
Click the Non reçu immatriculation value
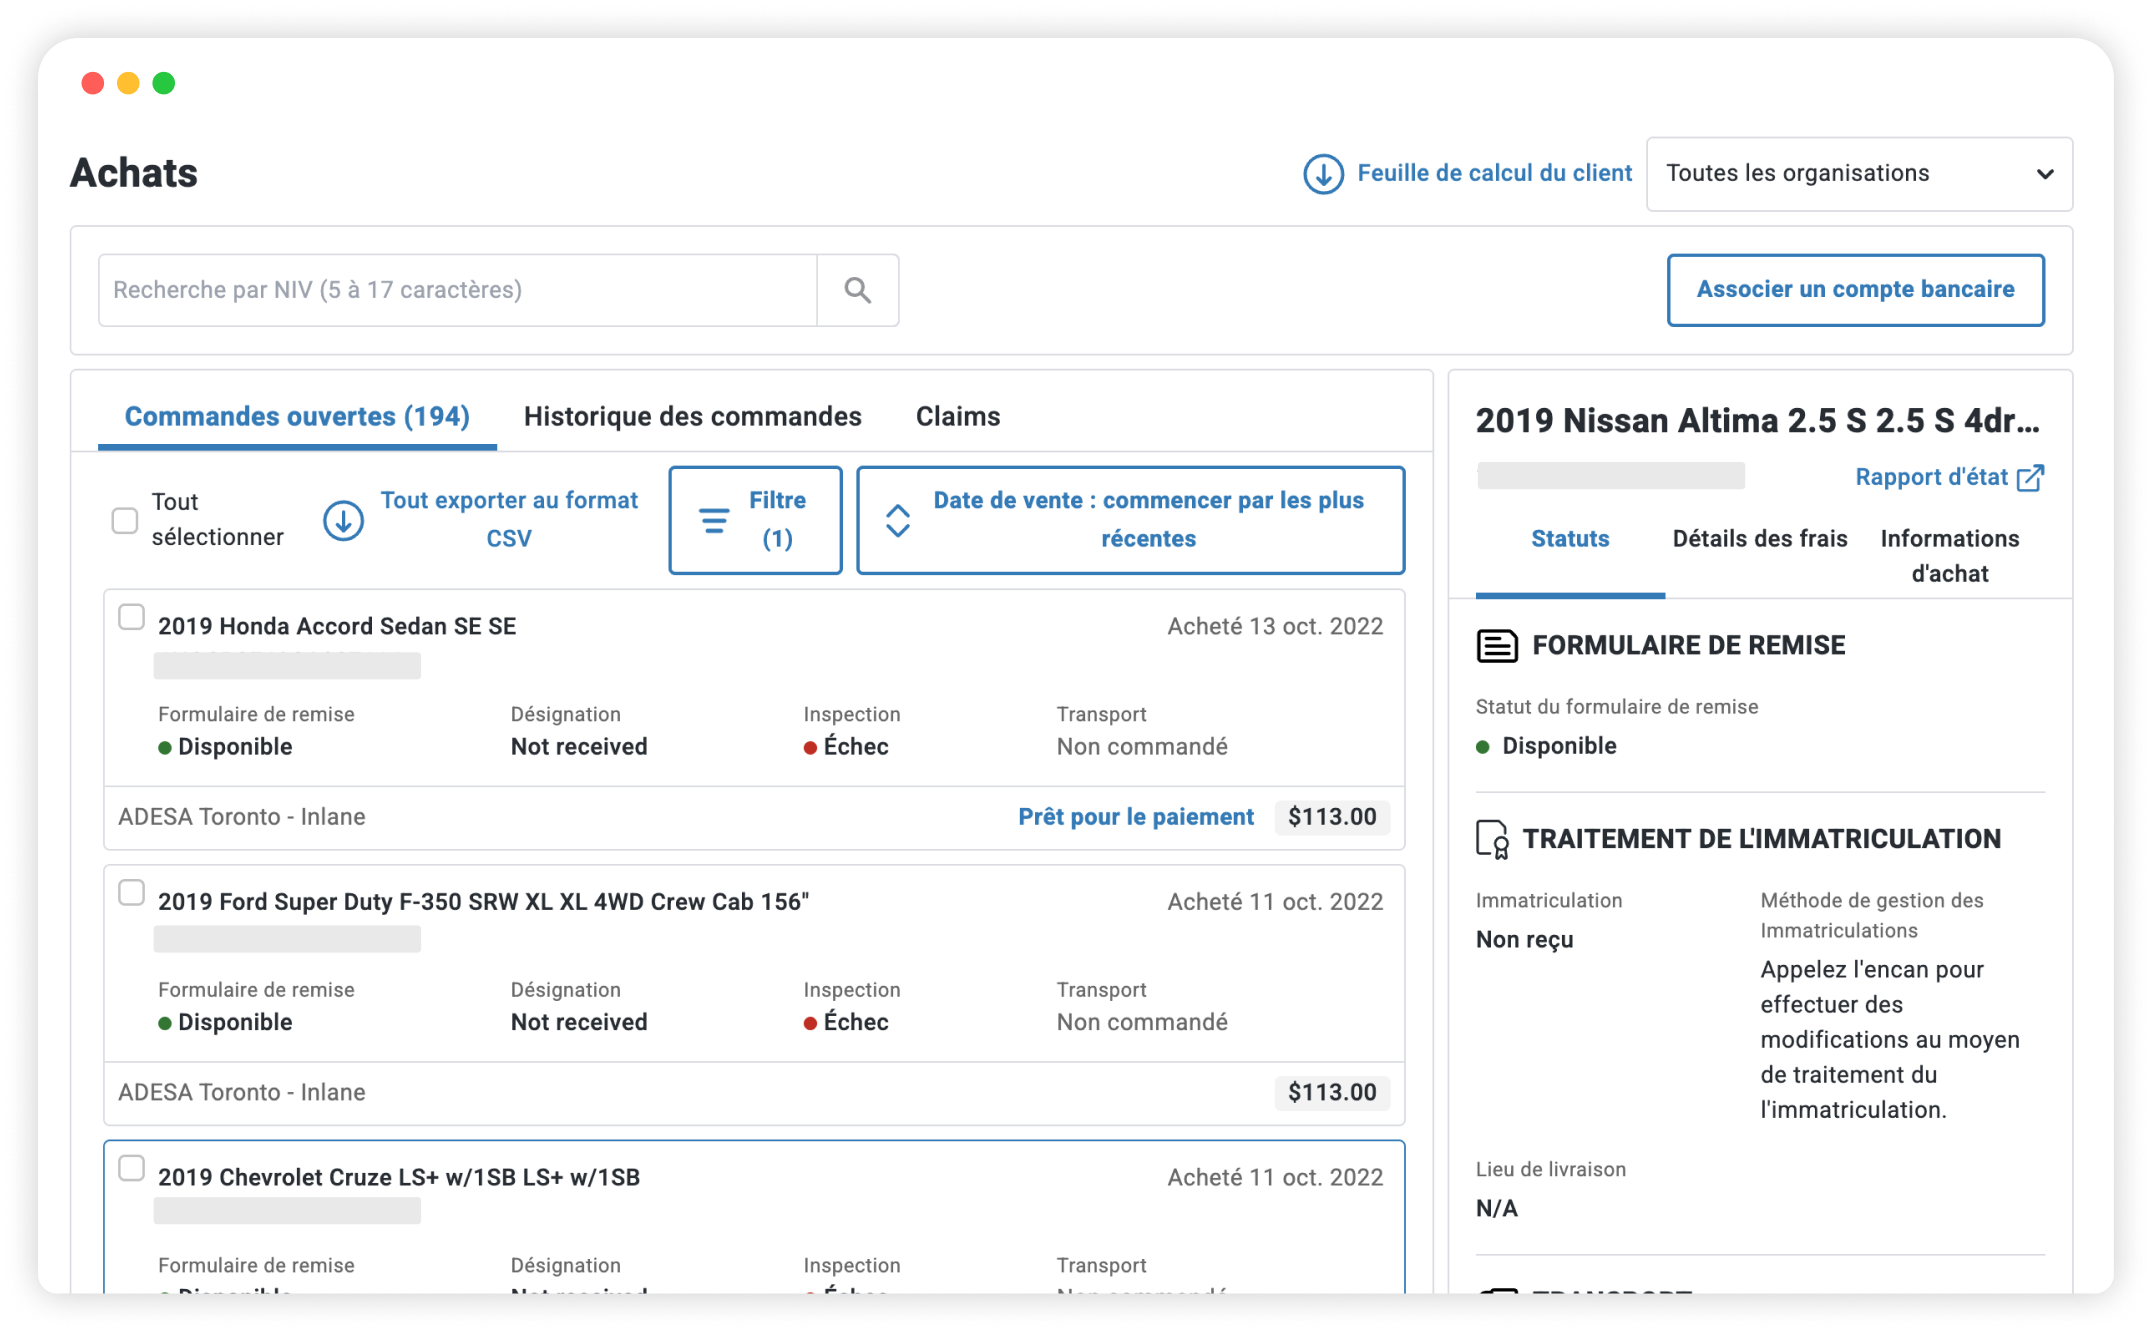click(x=1524, y=940)
